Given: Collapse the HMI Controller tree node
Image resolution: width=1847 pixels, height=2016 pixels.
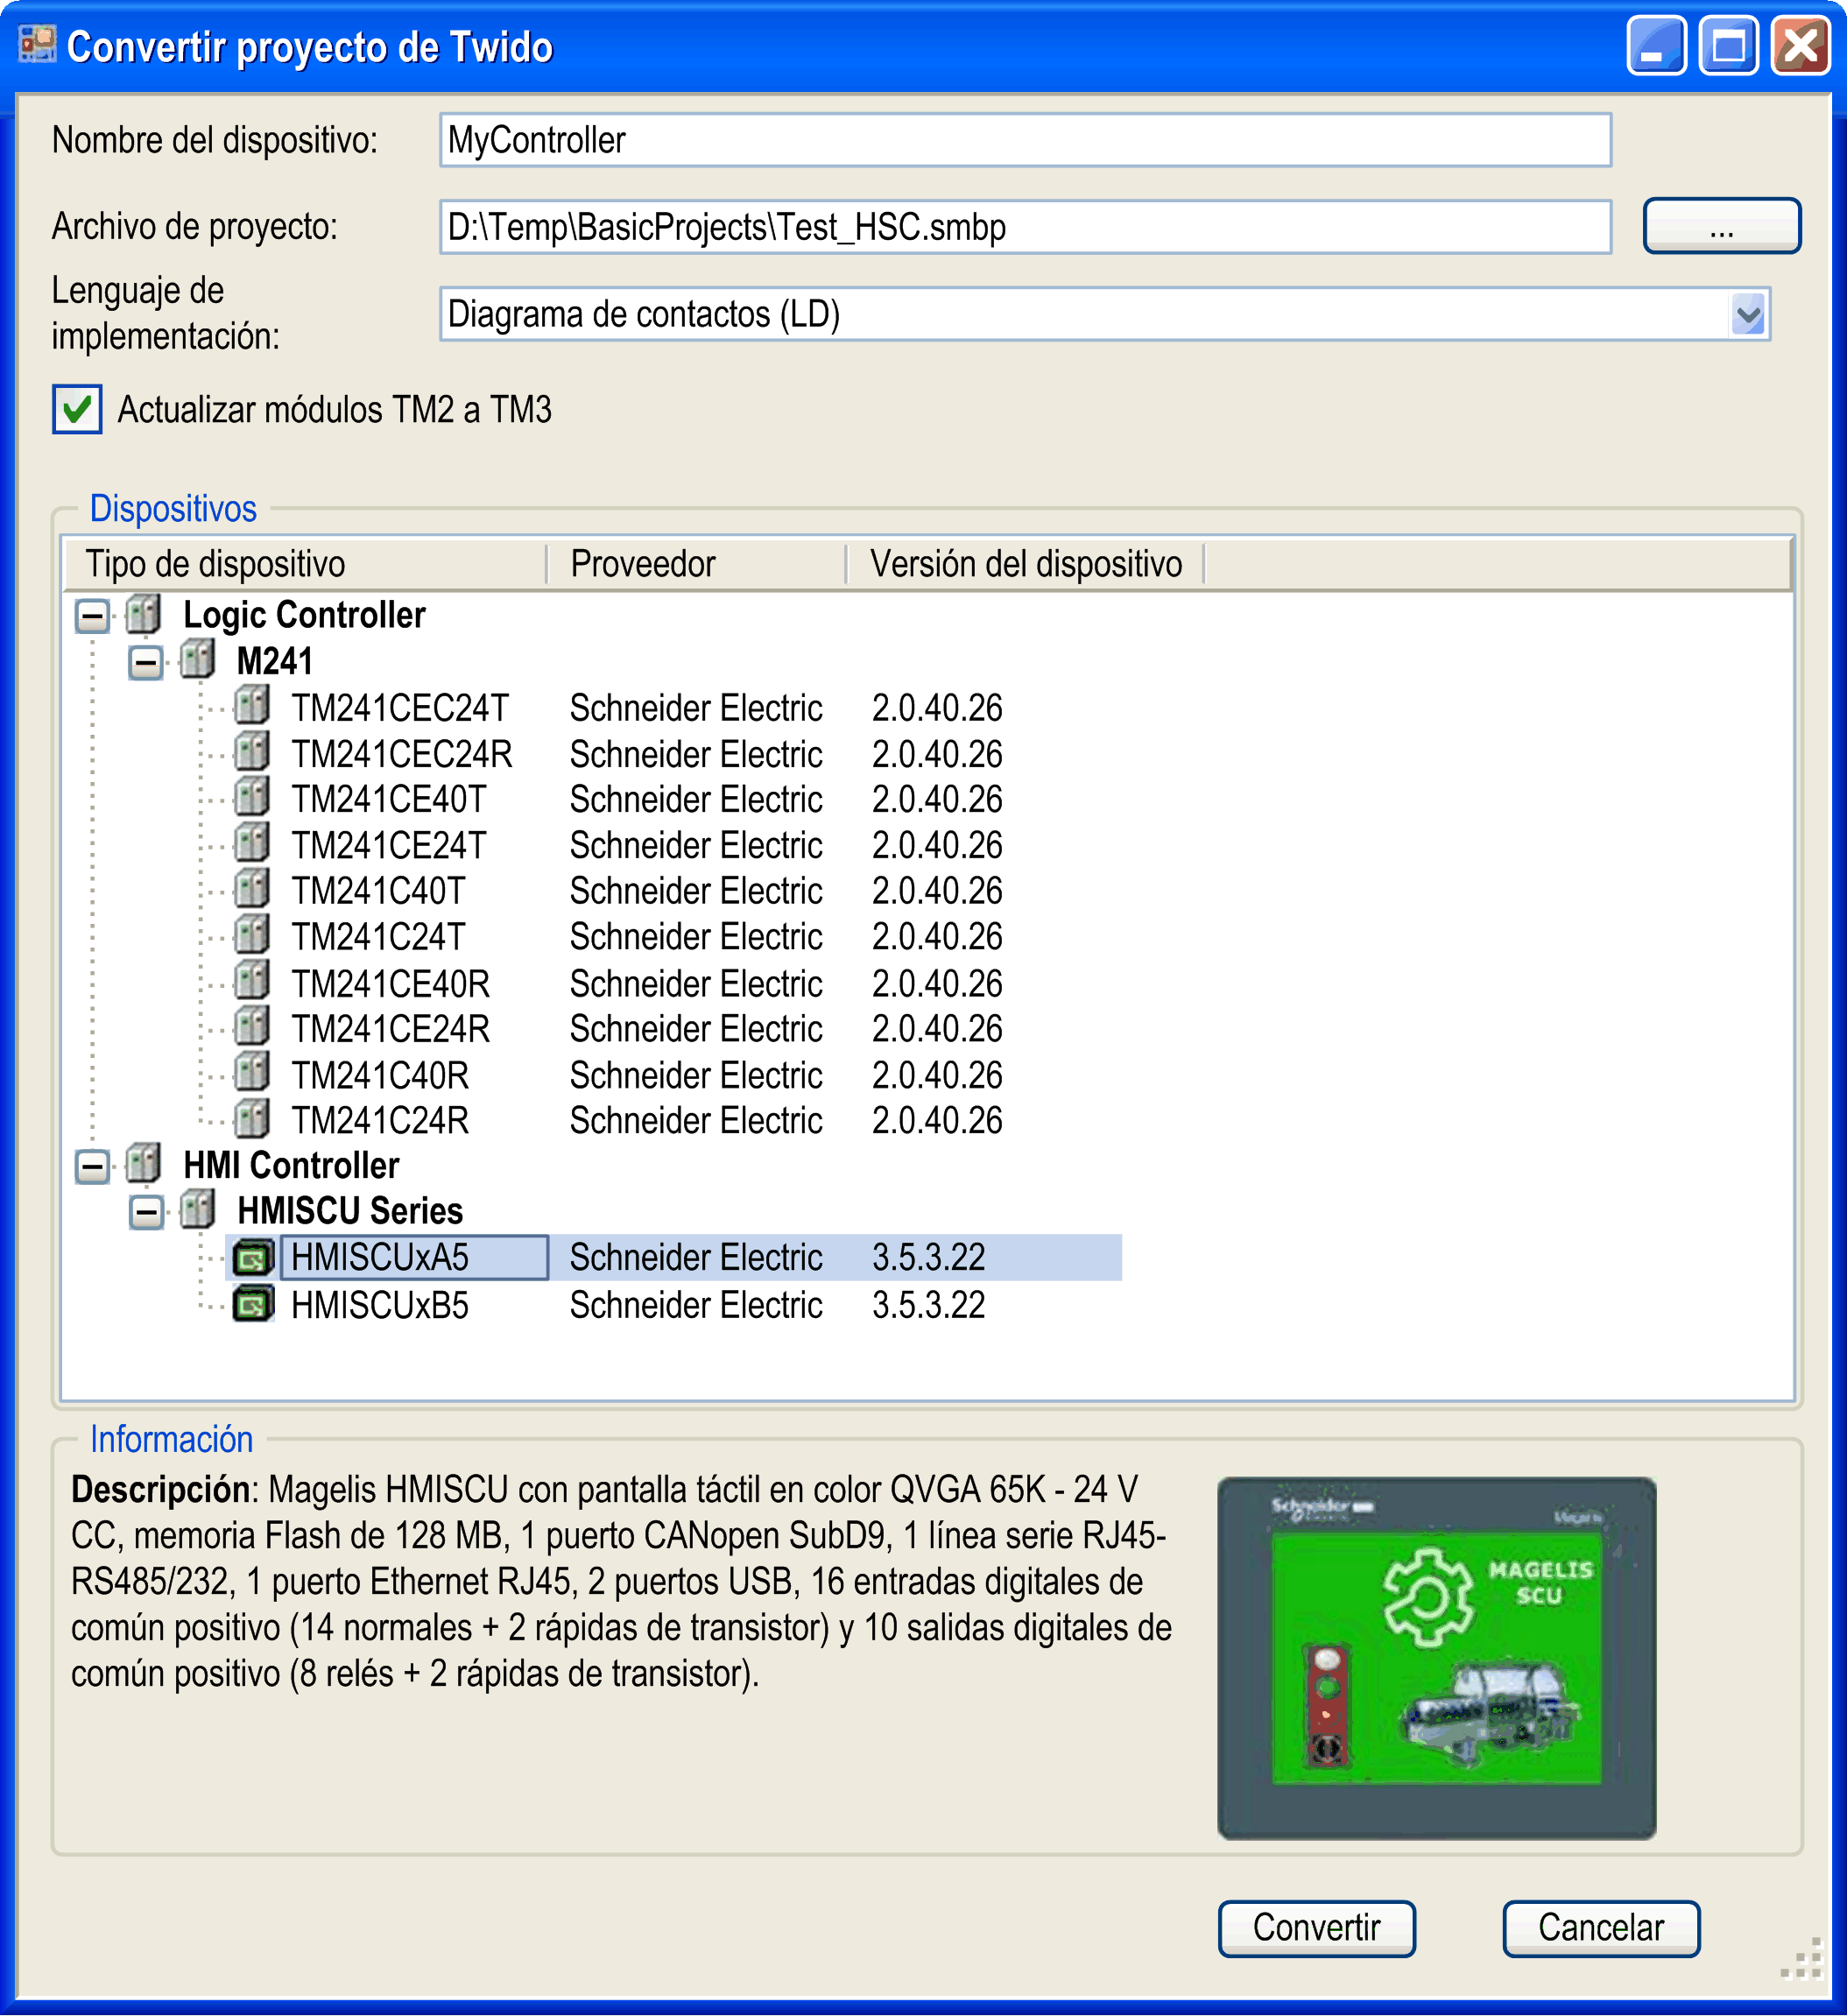Looking at the screenshot, I should pyautogui.click(x=93, y=1166).
